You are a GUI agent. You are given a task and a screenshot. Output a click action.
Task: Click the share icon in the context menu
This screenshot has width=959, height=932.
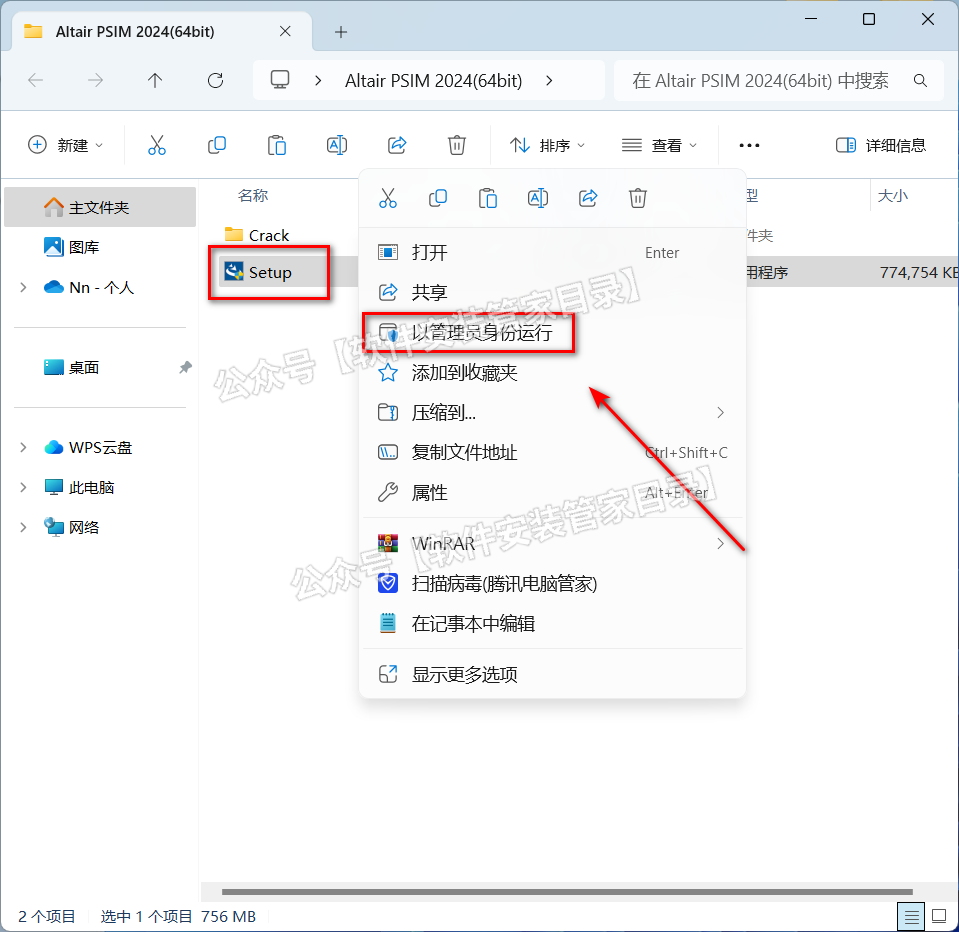coord(588,198)
